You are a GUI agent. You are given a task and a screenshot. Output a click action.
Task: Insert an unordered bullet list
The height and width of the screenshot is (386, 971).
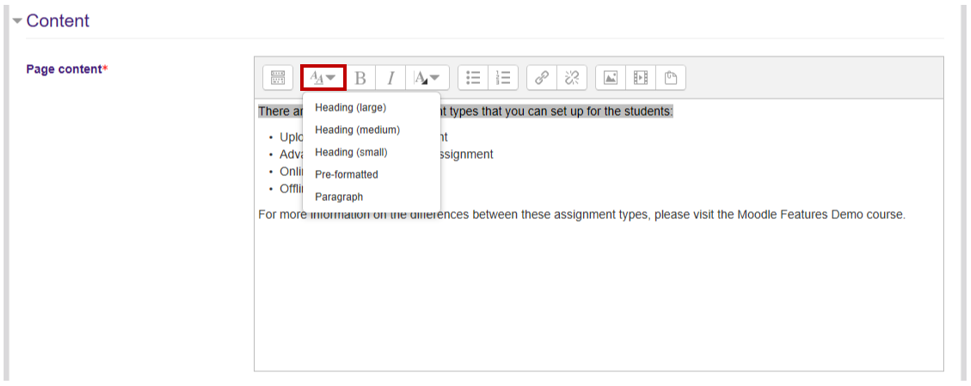coord(473,78)
